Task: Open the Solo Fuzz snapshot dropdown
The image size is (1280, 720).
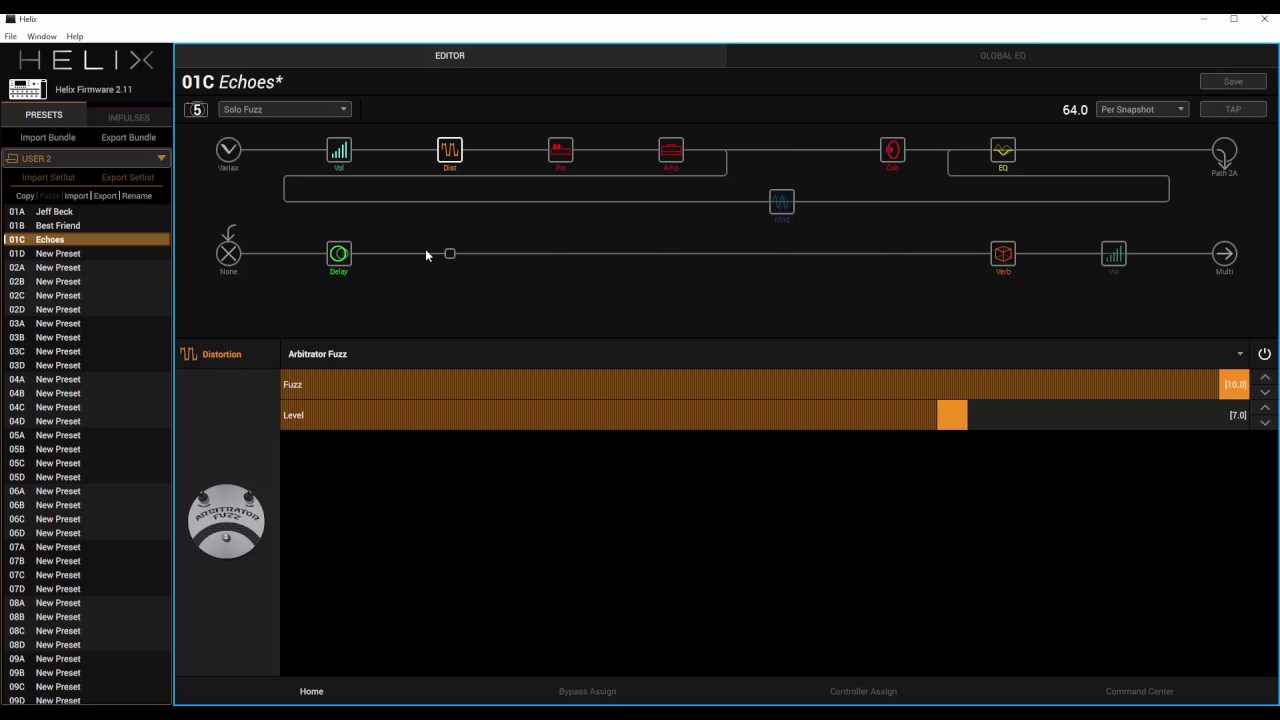Action: point(285,109)
